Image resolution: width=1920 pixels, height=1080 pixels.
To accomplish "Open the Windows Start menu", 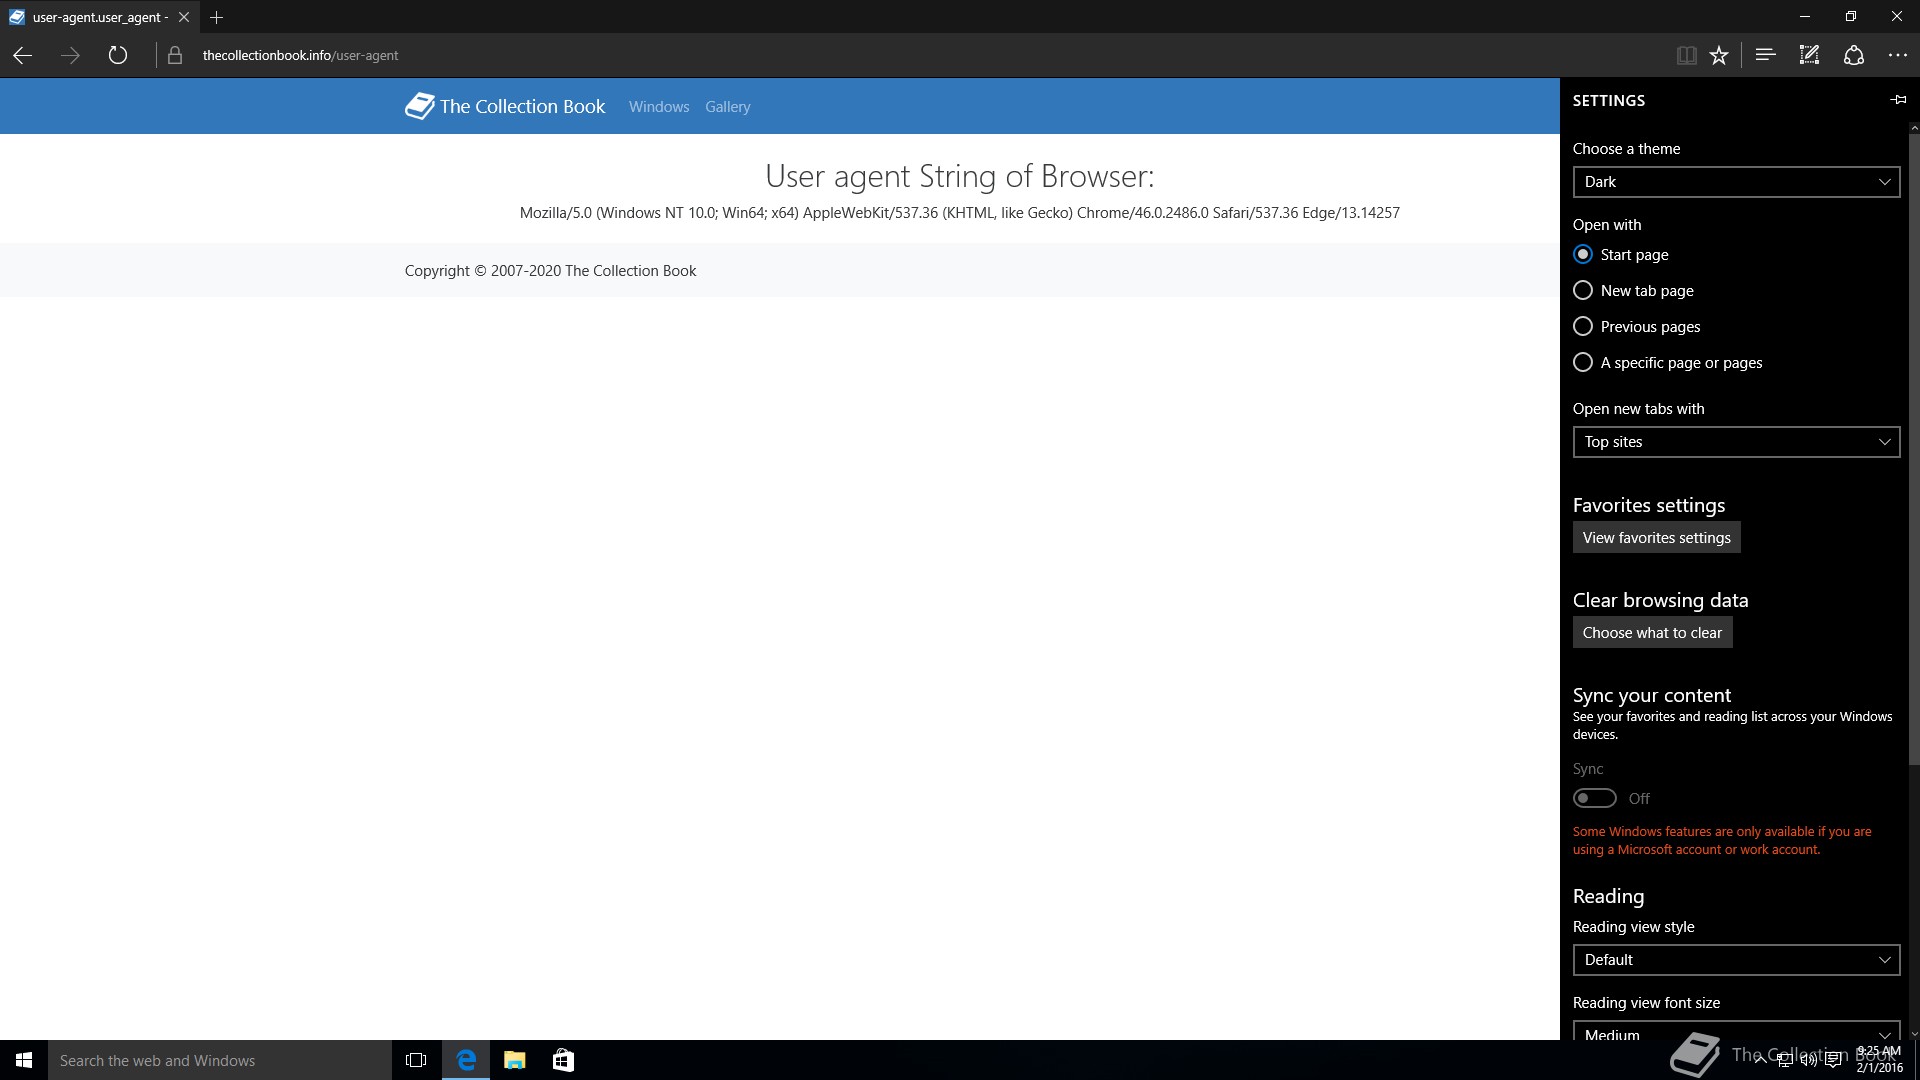I will (x=24, y=1060).
